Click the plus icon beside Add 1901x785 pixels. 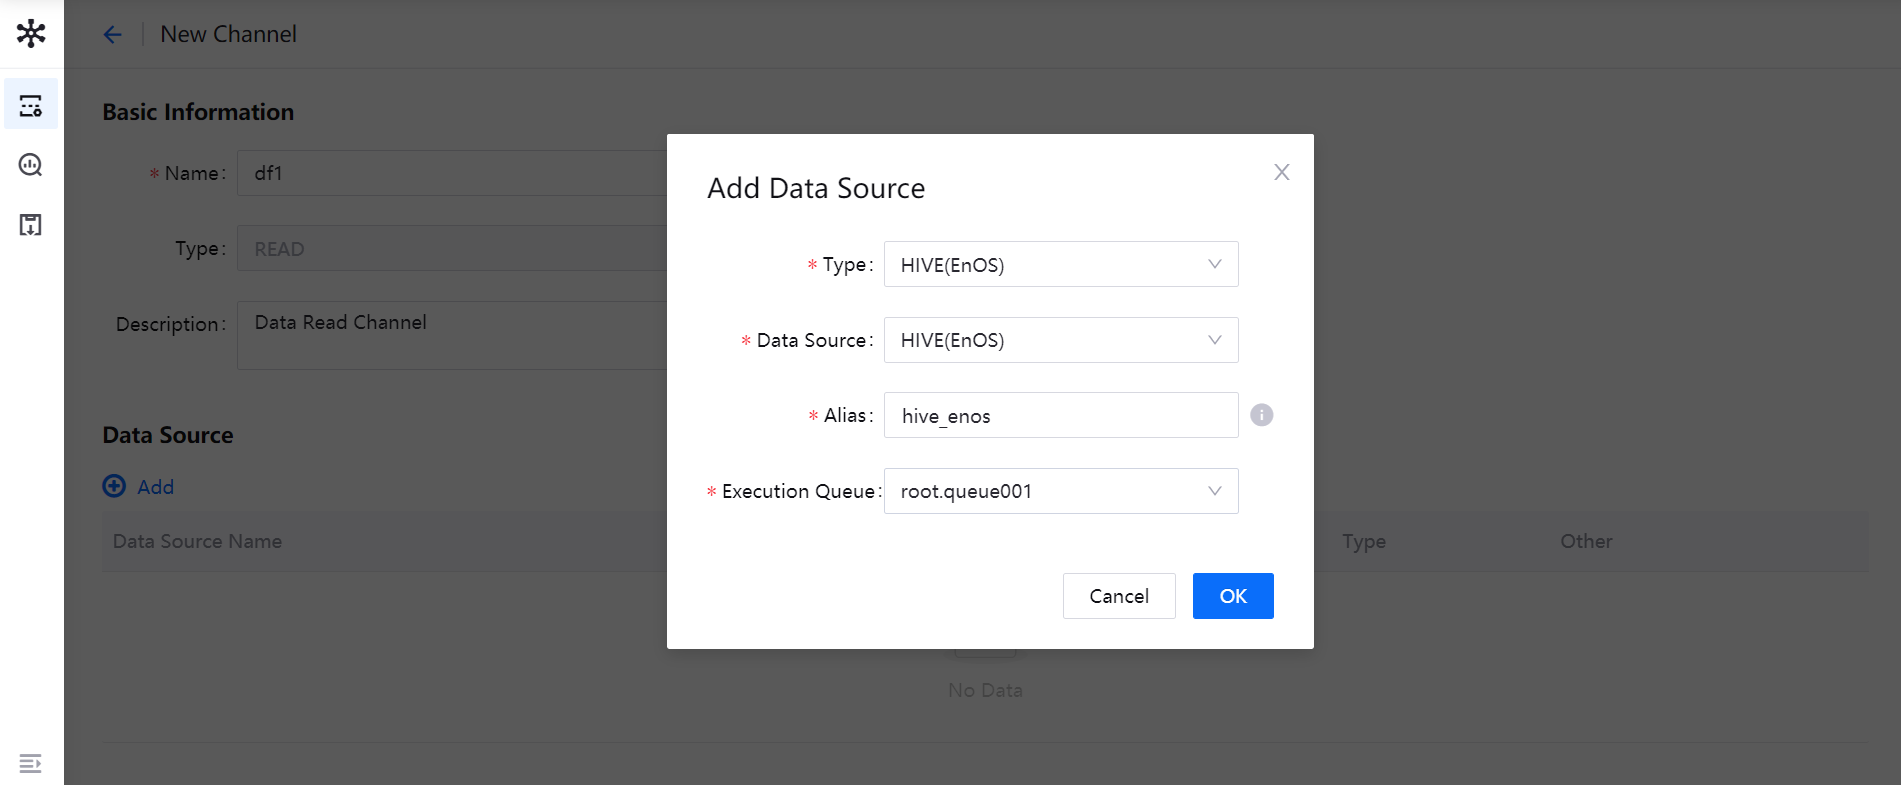(x=115, y=486)
